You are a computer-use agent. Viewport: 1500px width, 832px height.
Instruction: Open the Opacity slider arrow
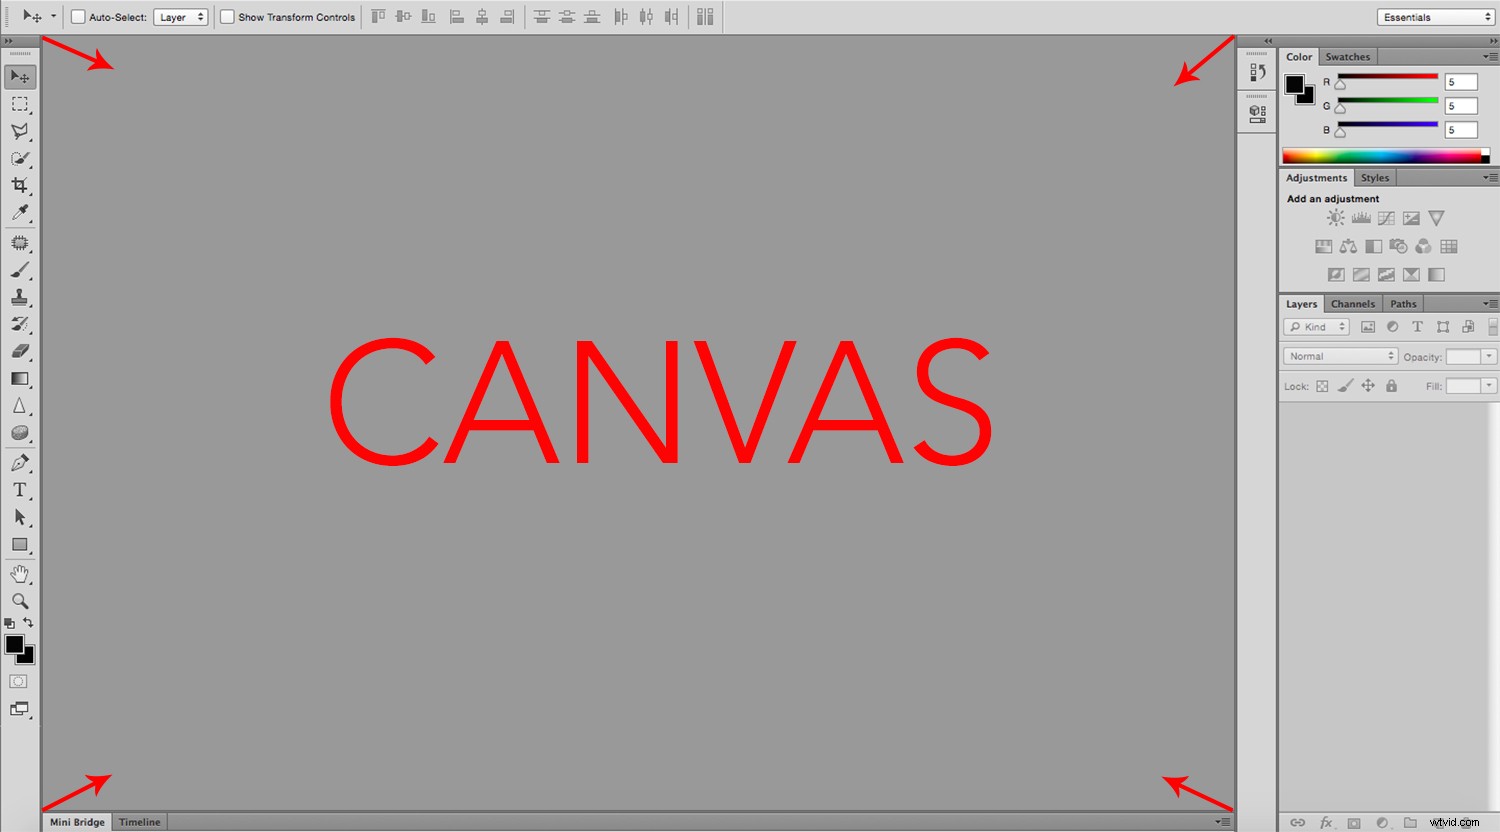pyautogui.click(x=1489, y=356)
